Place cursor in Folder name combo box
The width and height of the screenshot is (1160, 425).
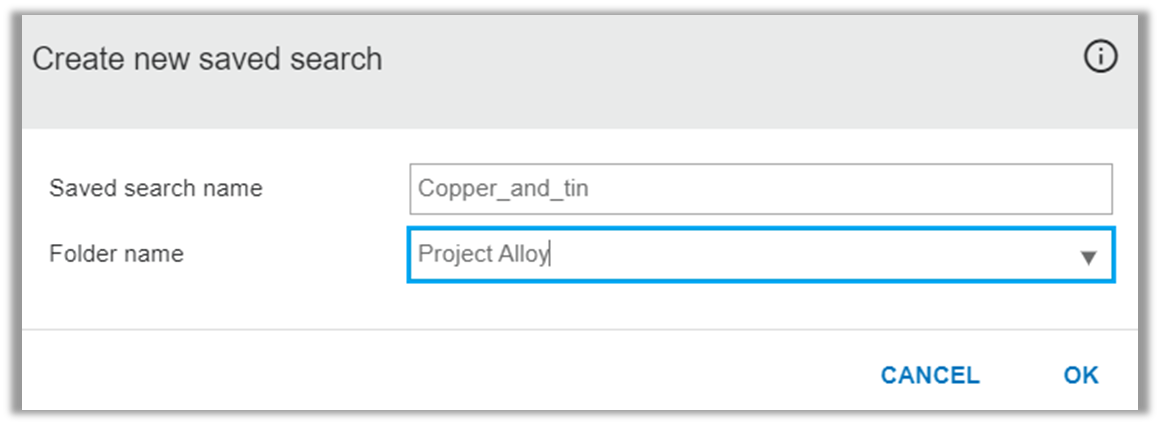click(x=761, y=255)
